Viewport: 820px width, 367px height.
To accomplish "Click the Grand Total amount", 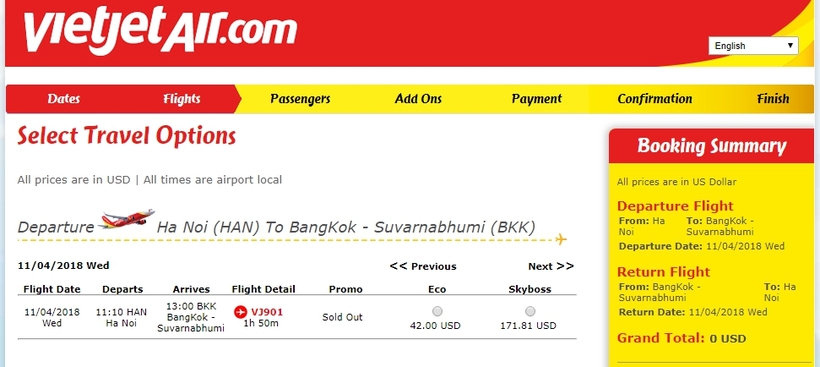I will click(x=727, y=339).
